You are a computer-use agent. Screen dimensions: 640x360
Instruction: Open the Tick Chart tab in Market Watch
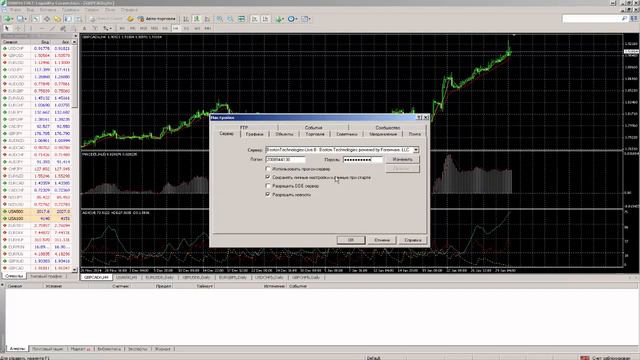46,276
